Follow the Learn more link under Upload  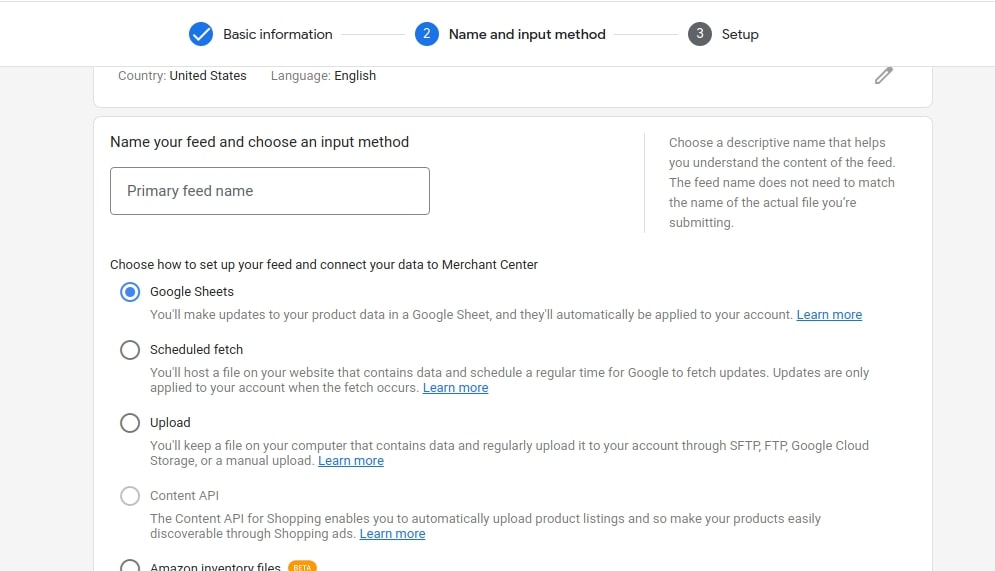pyautogui.click(x=350, y=461)
